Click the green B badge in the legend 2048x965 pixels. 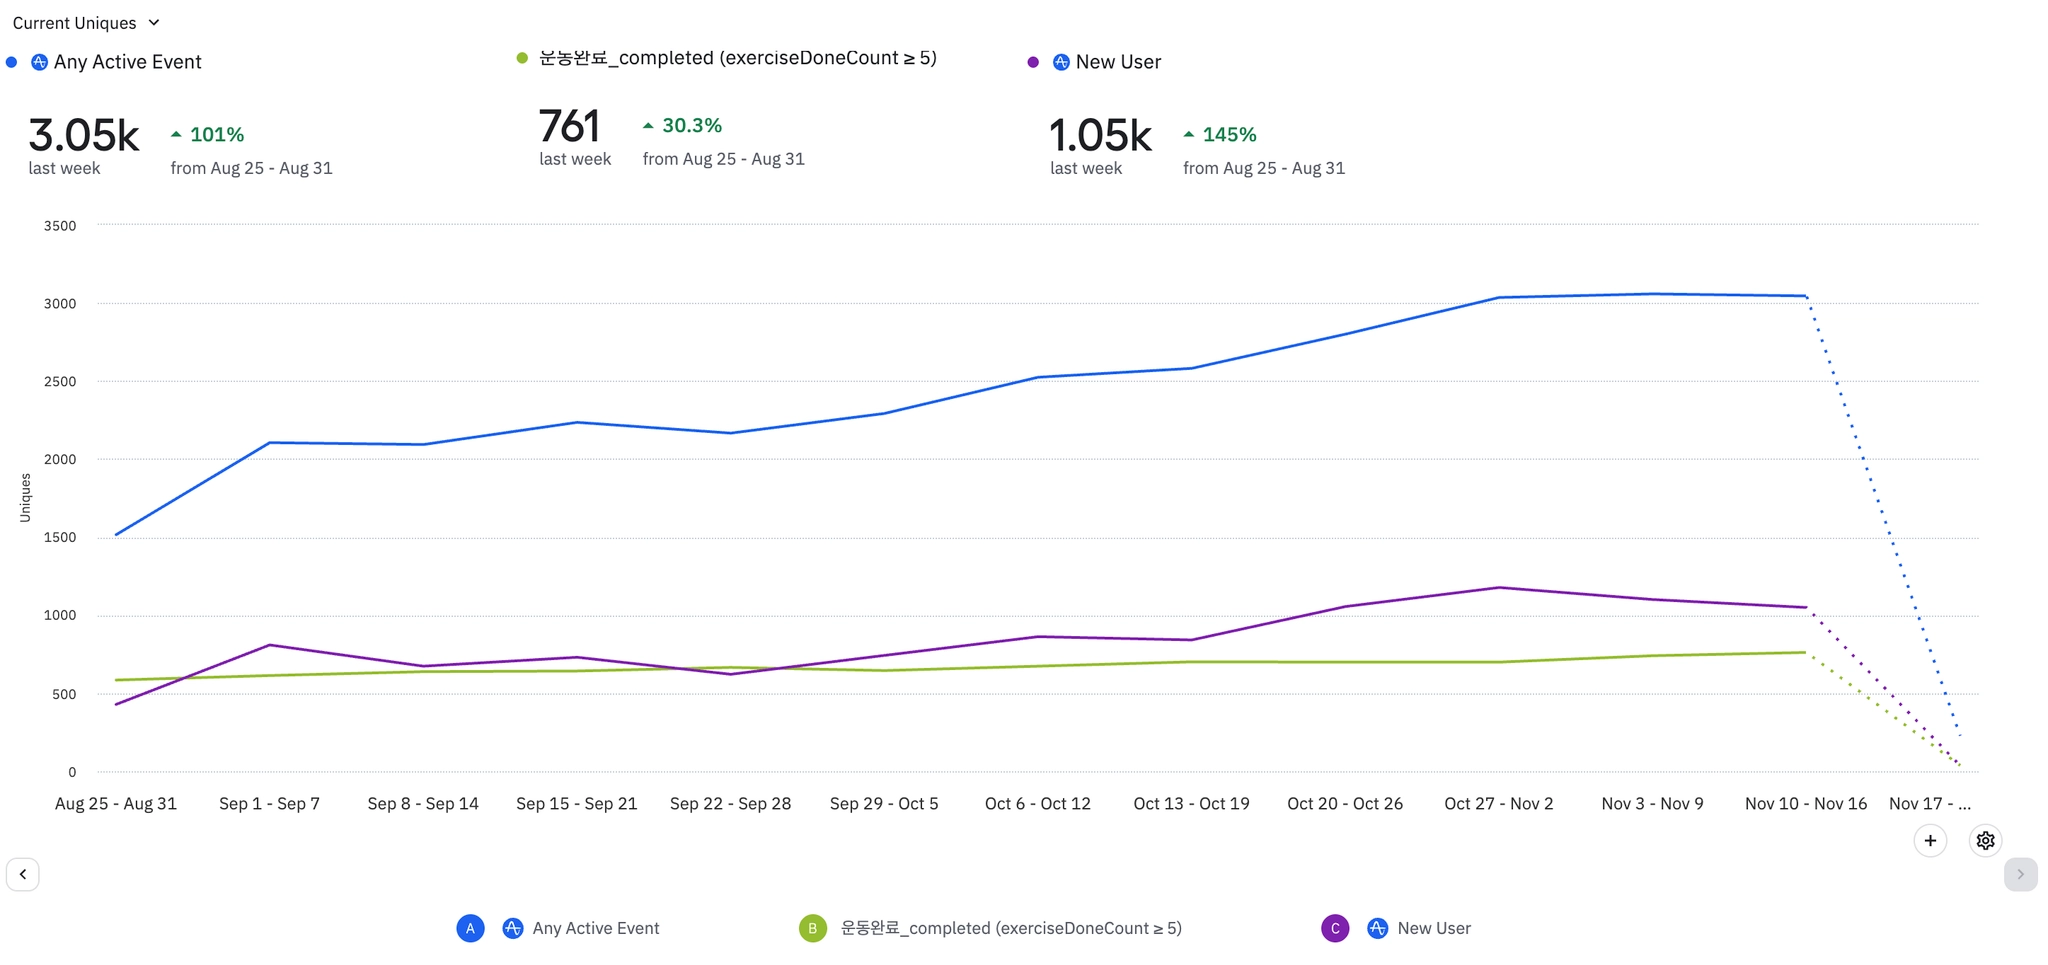813,928
